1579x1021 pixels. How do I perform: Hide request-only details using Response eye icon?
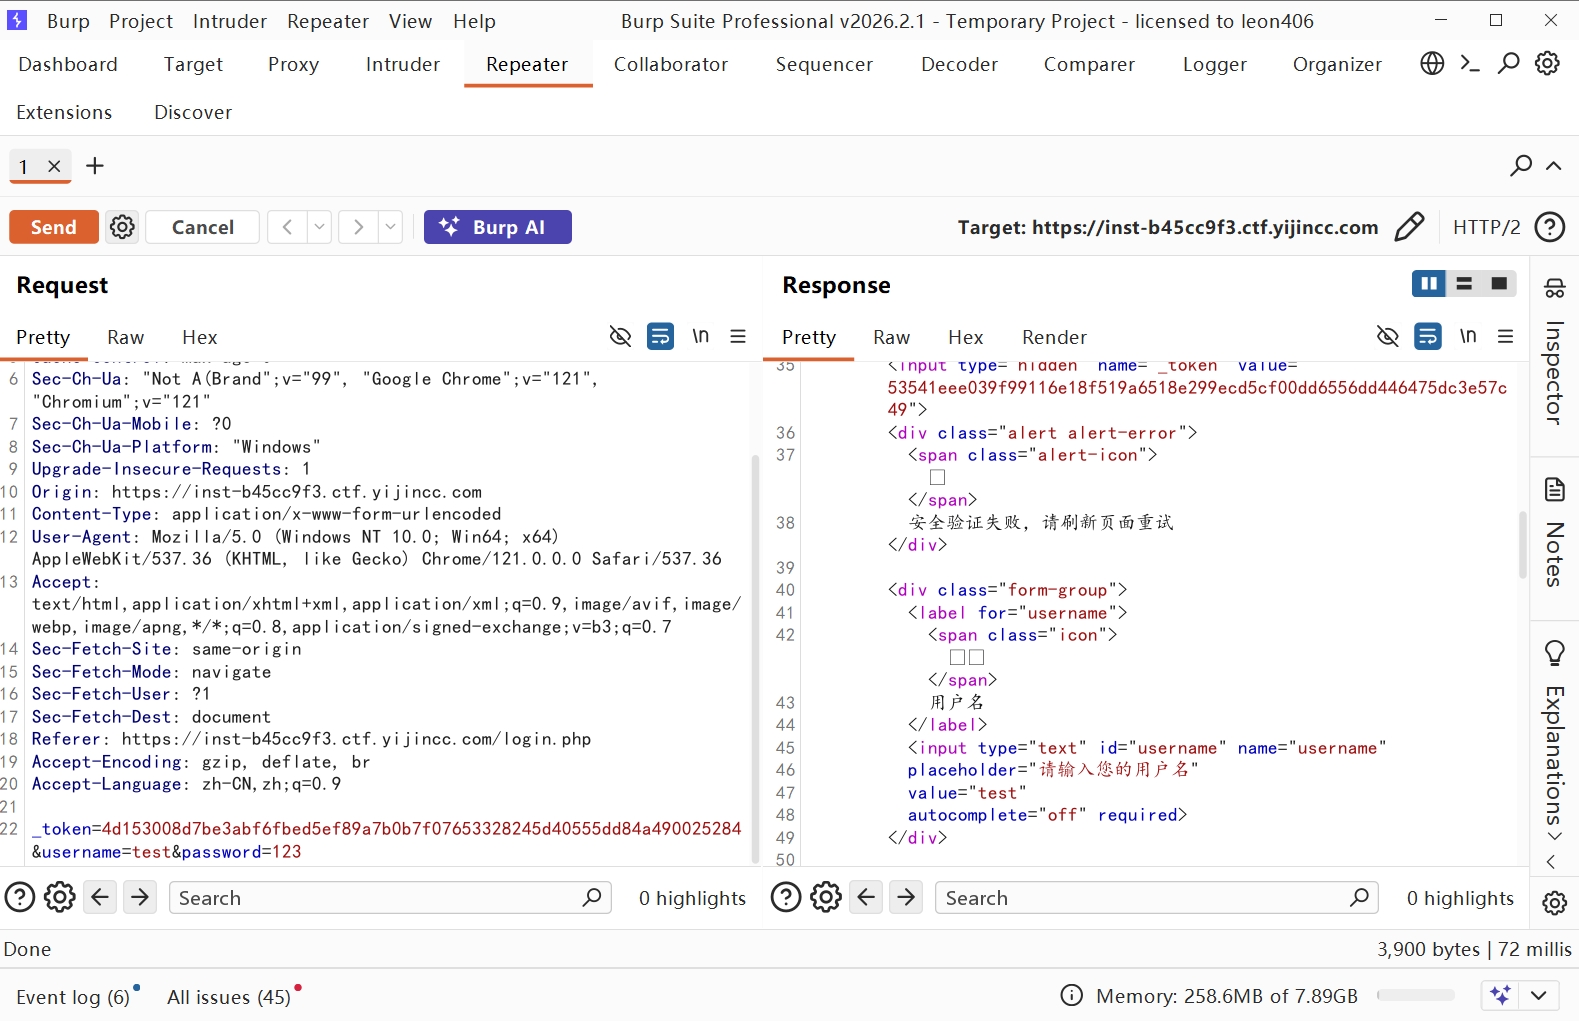coord(1387,337)
